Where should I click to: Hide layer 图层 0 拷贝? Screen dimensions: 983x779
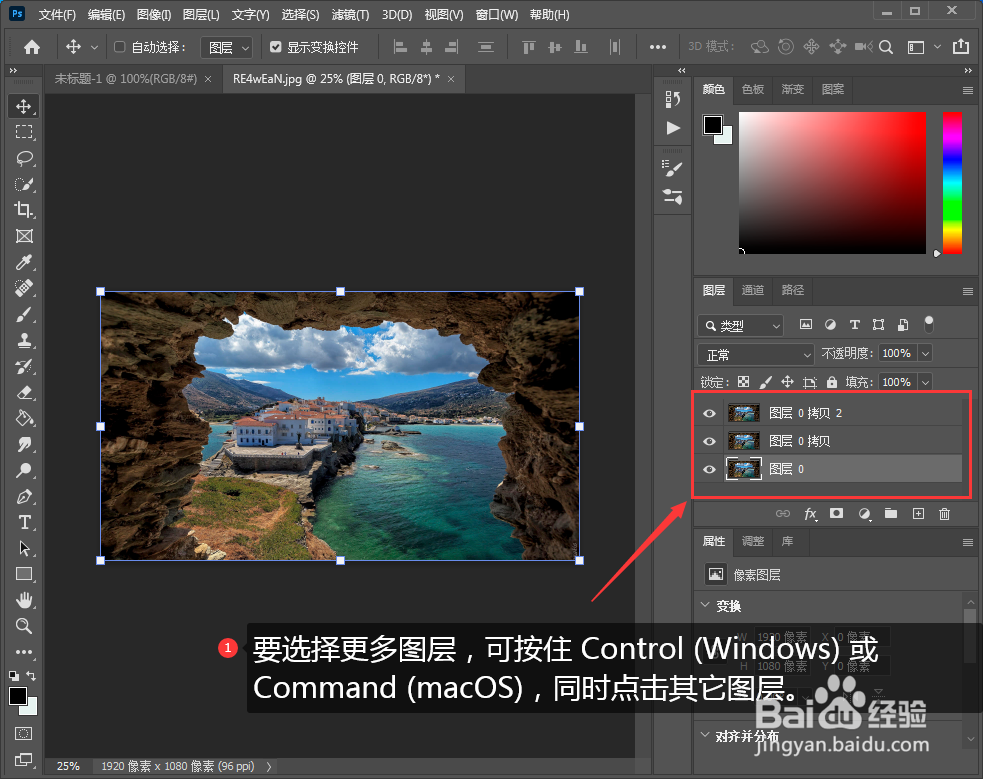tap(709, 441)
